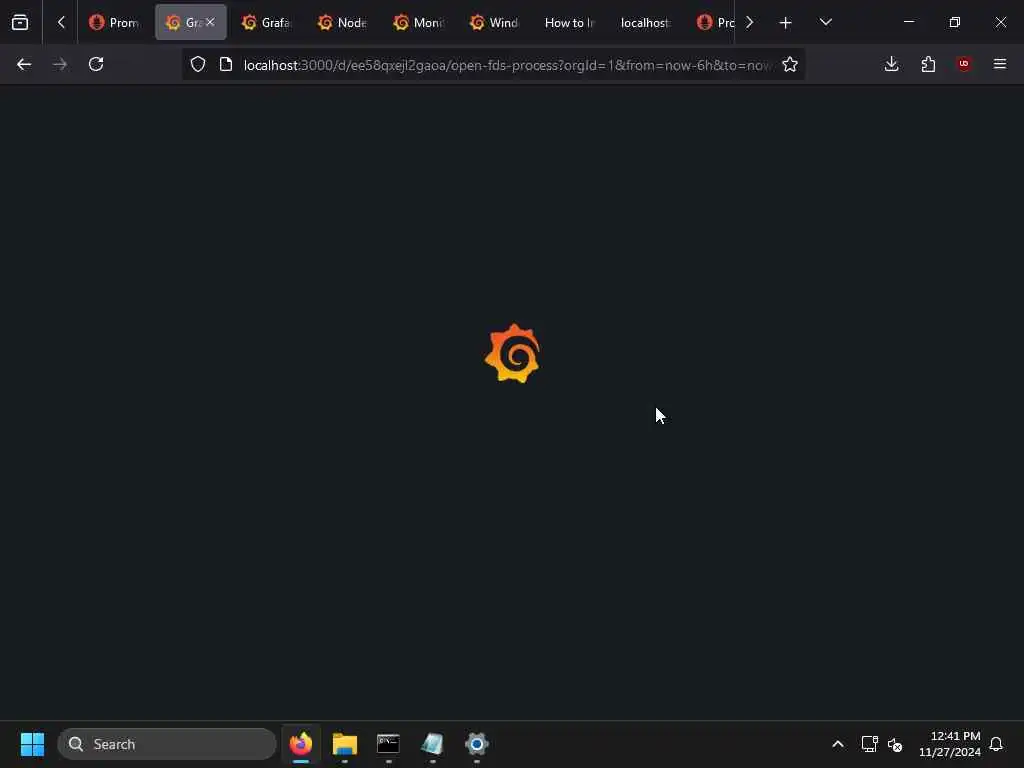Click the taskbar Search box
This screenshot has height=768, width=1024.
[167, 744]
